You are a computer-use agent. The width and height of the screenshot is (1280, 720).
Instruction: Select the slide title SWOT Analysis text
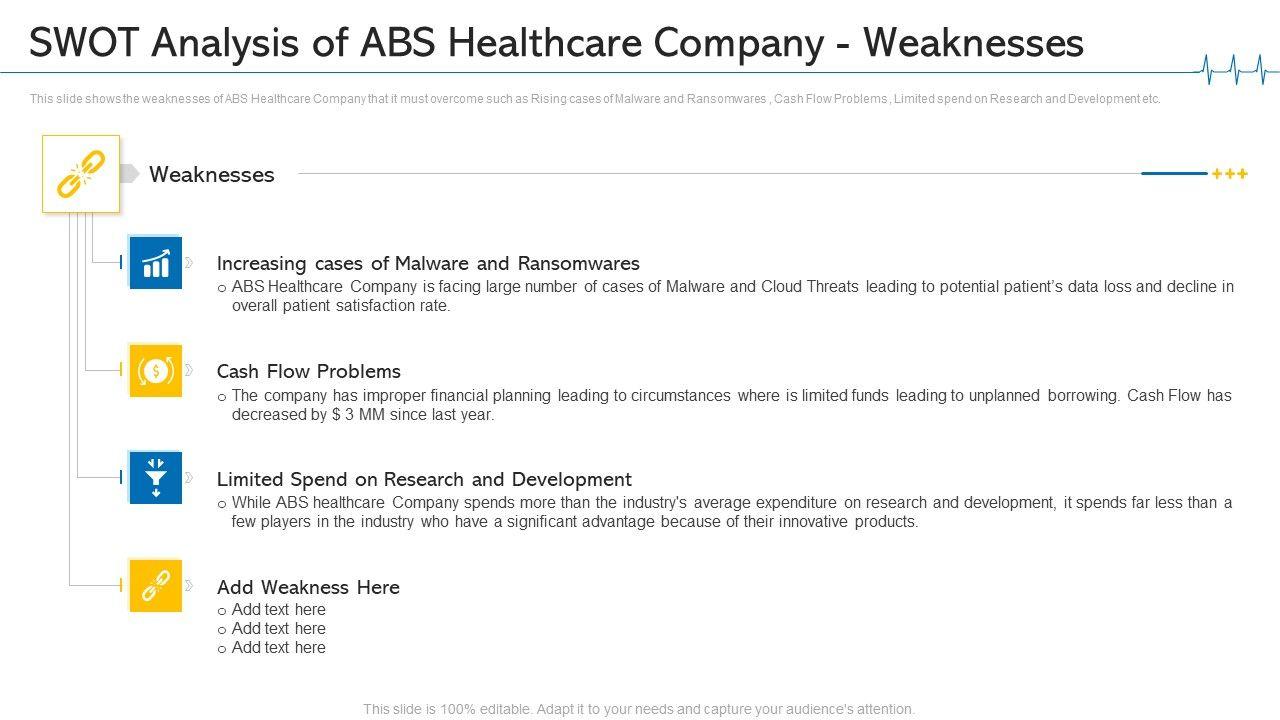(556, 43)
